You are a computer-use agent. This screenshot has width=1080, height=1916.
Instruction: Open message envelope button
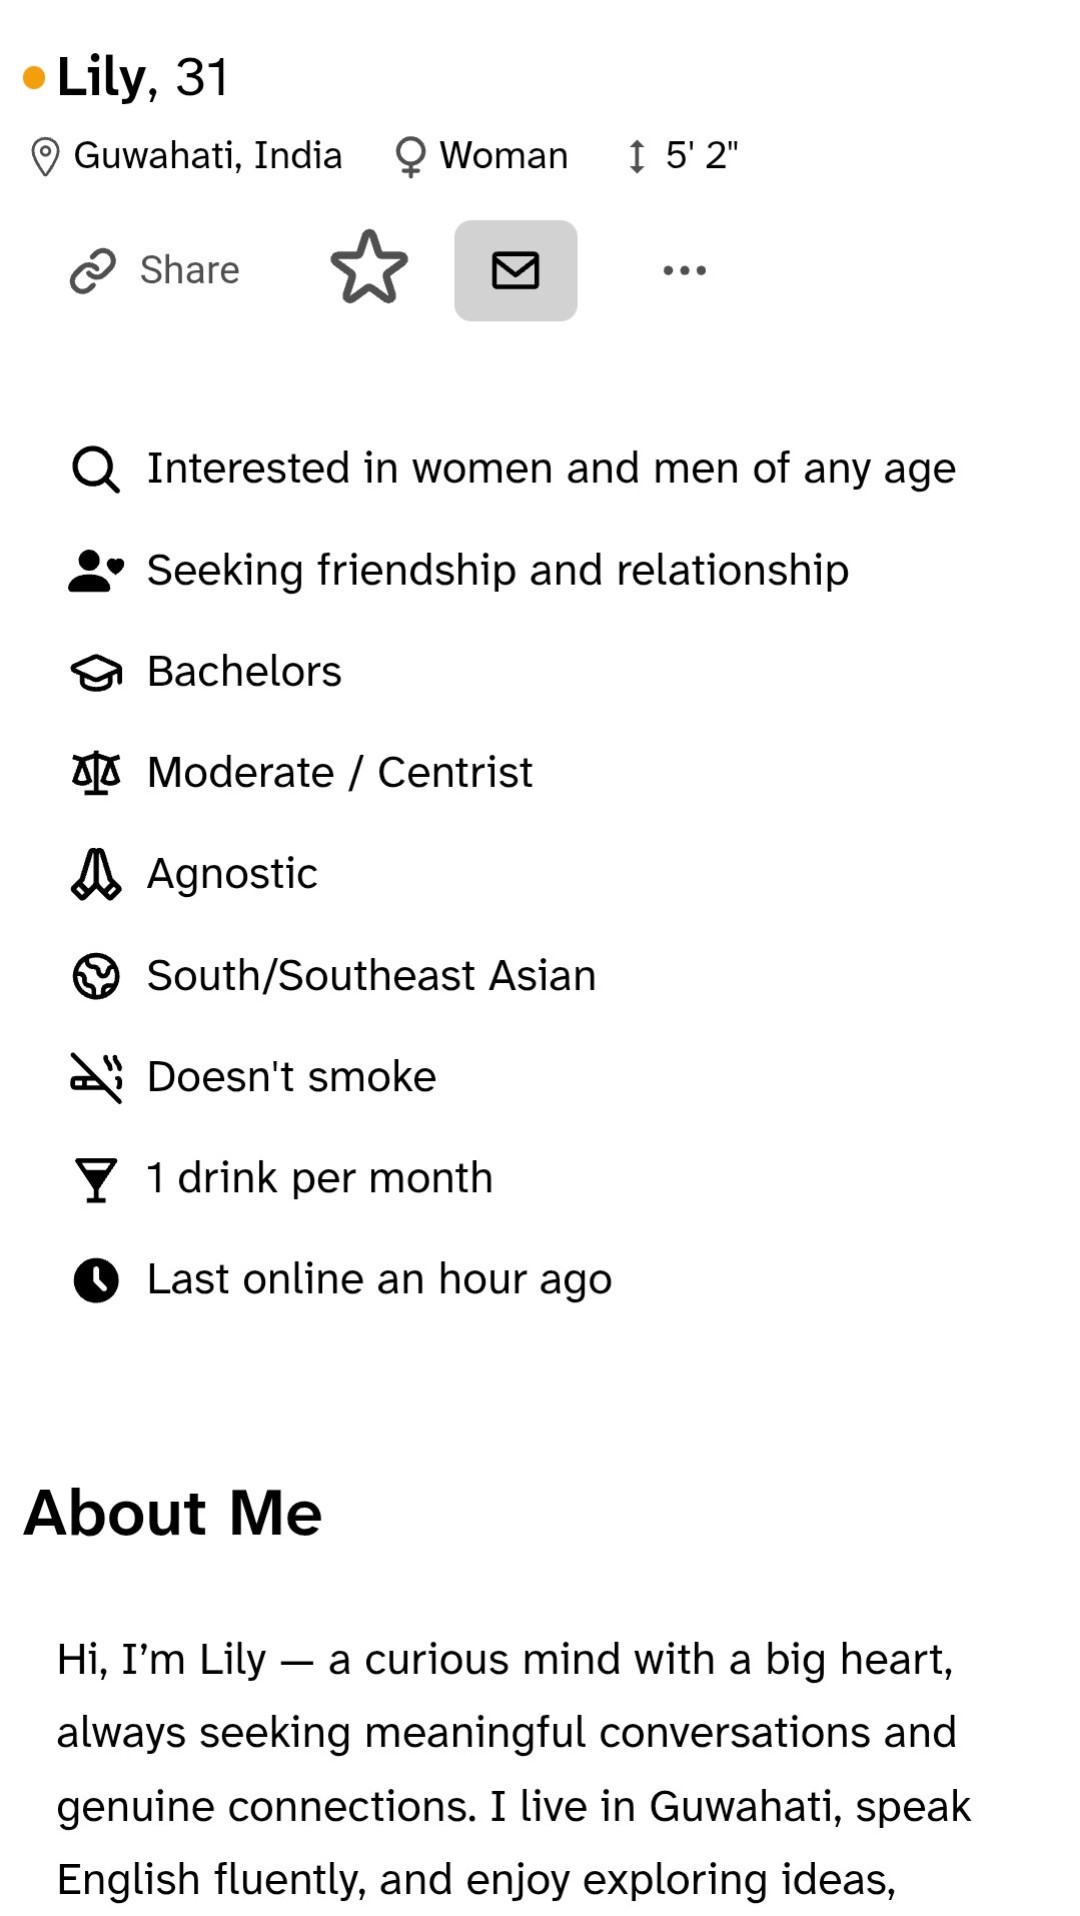tap(515, 271)
